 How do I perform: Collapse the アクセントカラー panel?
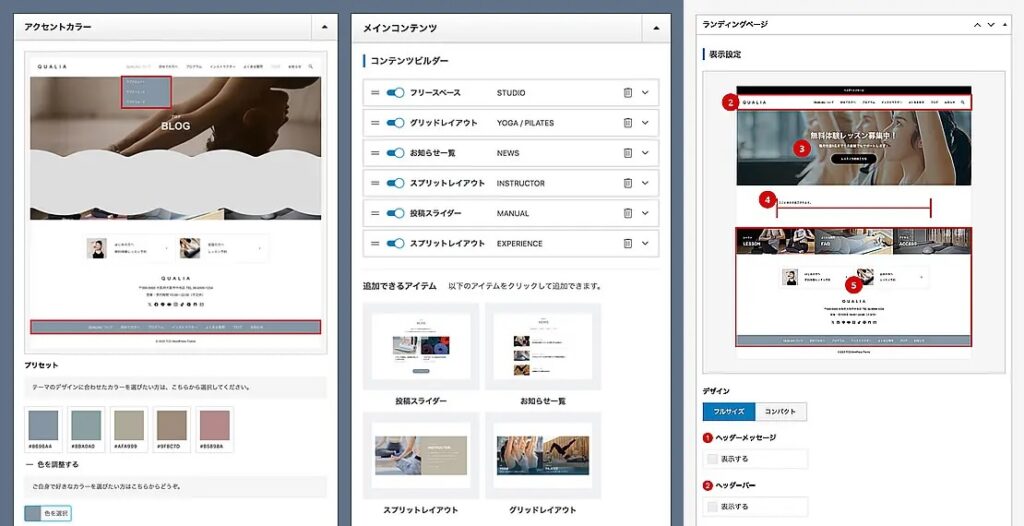pos(325,27)
